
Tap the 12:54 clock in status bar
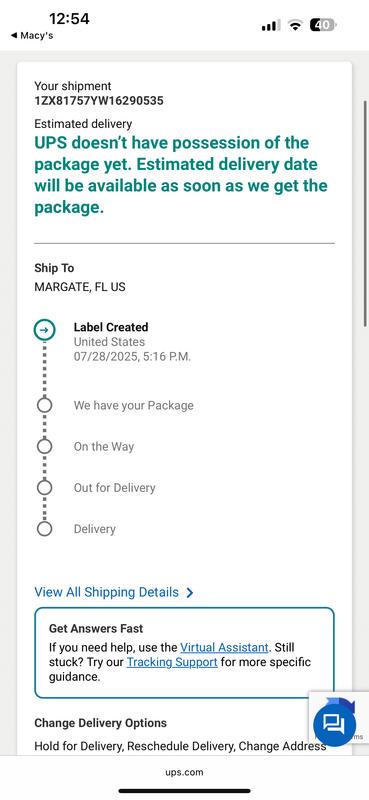click(x=69, y=19)
